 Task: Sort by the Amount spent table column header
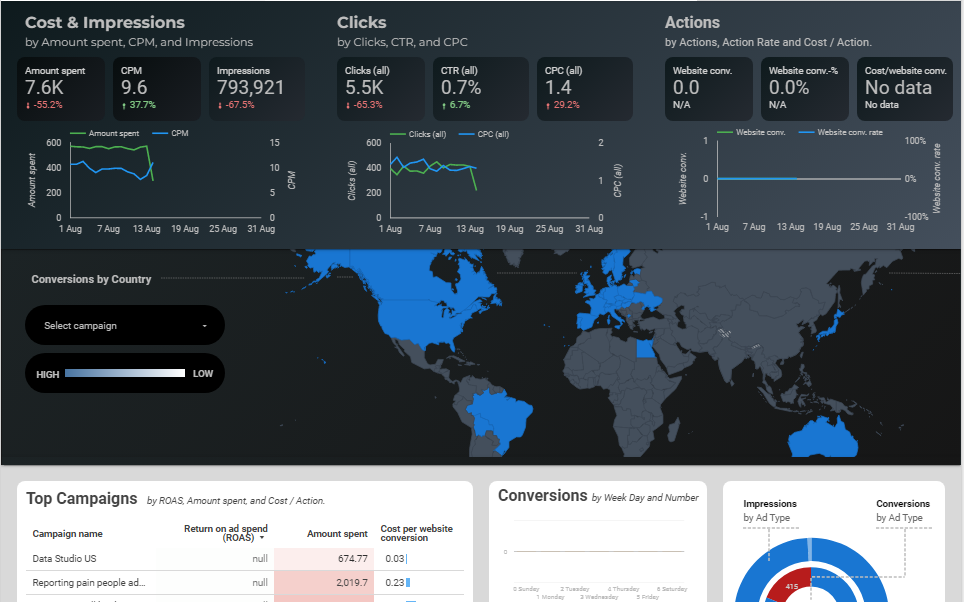point(337,534)
